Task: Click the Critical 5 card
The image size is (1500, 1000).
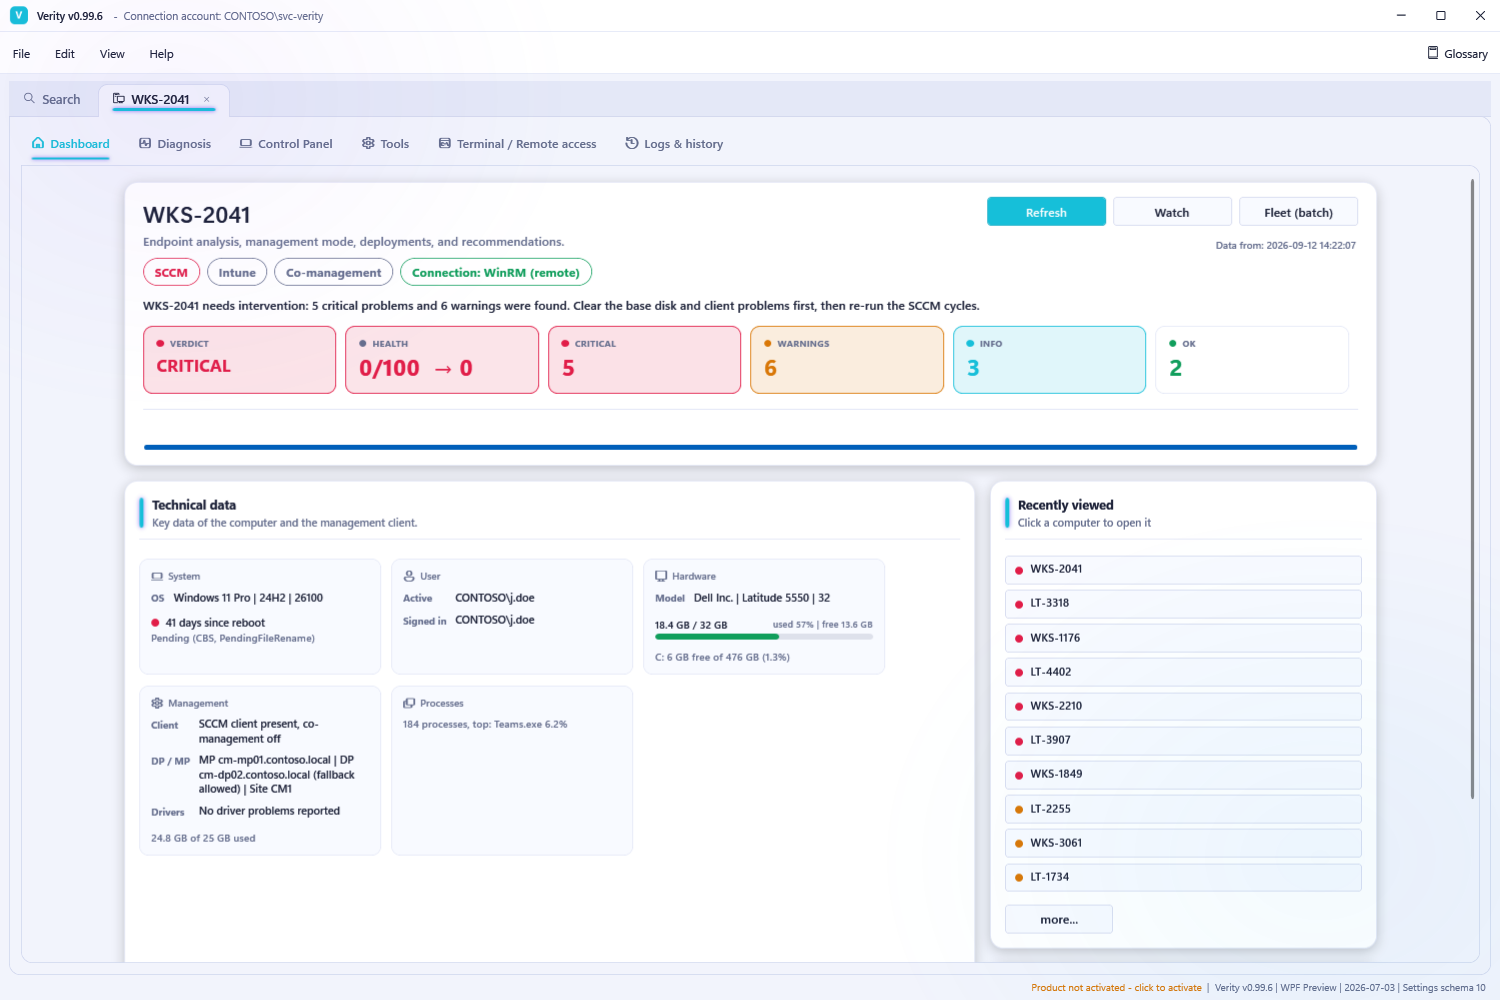Action: pos(644,360)
